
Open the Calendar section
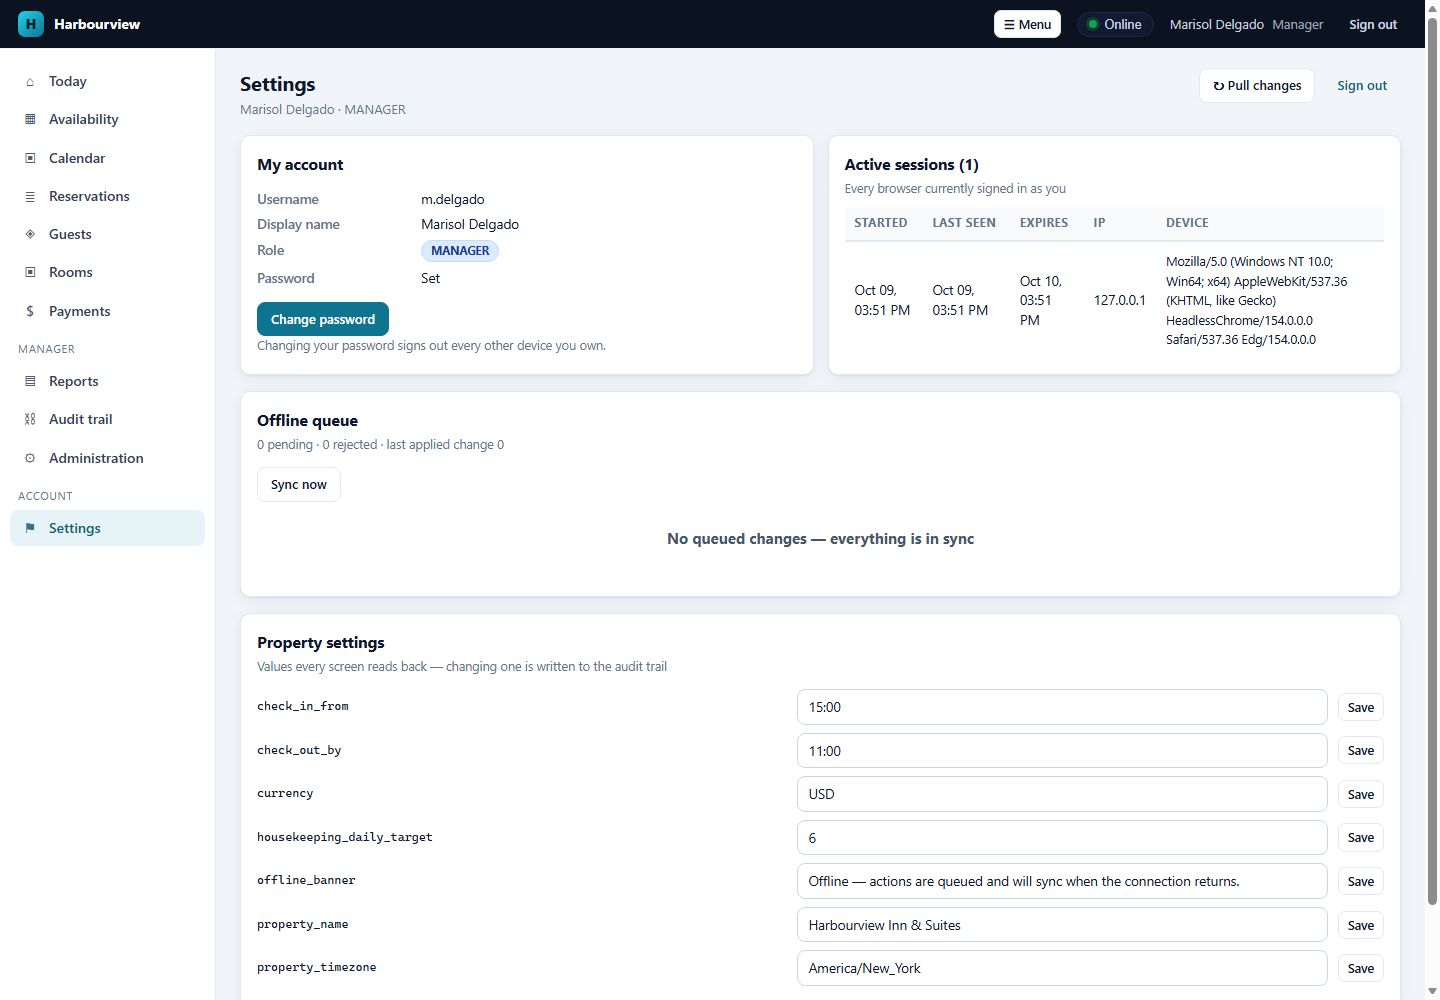pos(107,158)
